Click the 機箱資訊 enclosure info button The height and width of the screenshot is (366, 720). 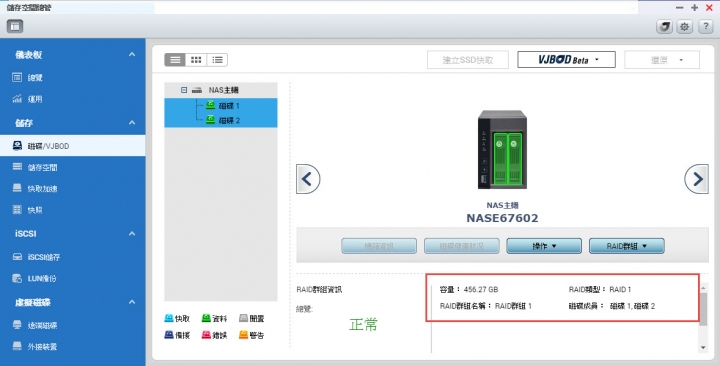tap(379, 246)
